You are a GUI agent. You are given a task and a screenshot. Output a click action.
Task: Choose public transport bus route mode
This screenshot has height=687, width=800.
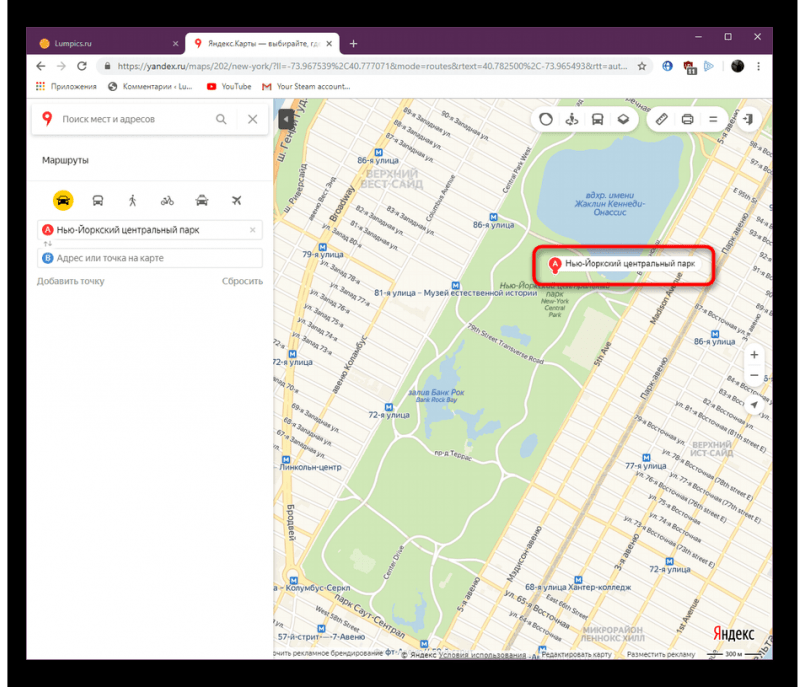click(98, 200)
